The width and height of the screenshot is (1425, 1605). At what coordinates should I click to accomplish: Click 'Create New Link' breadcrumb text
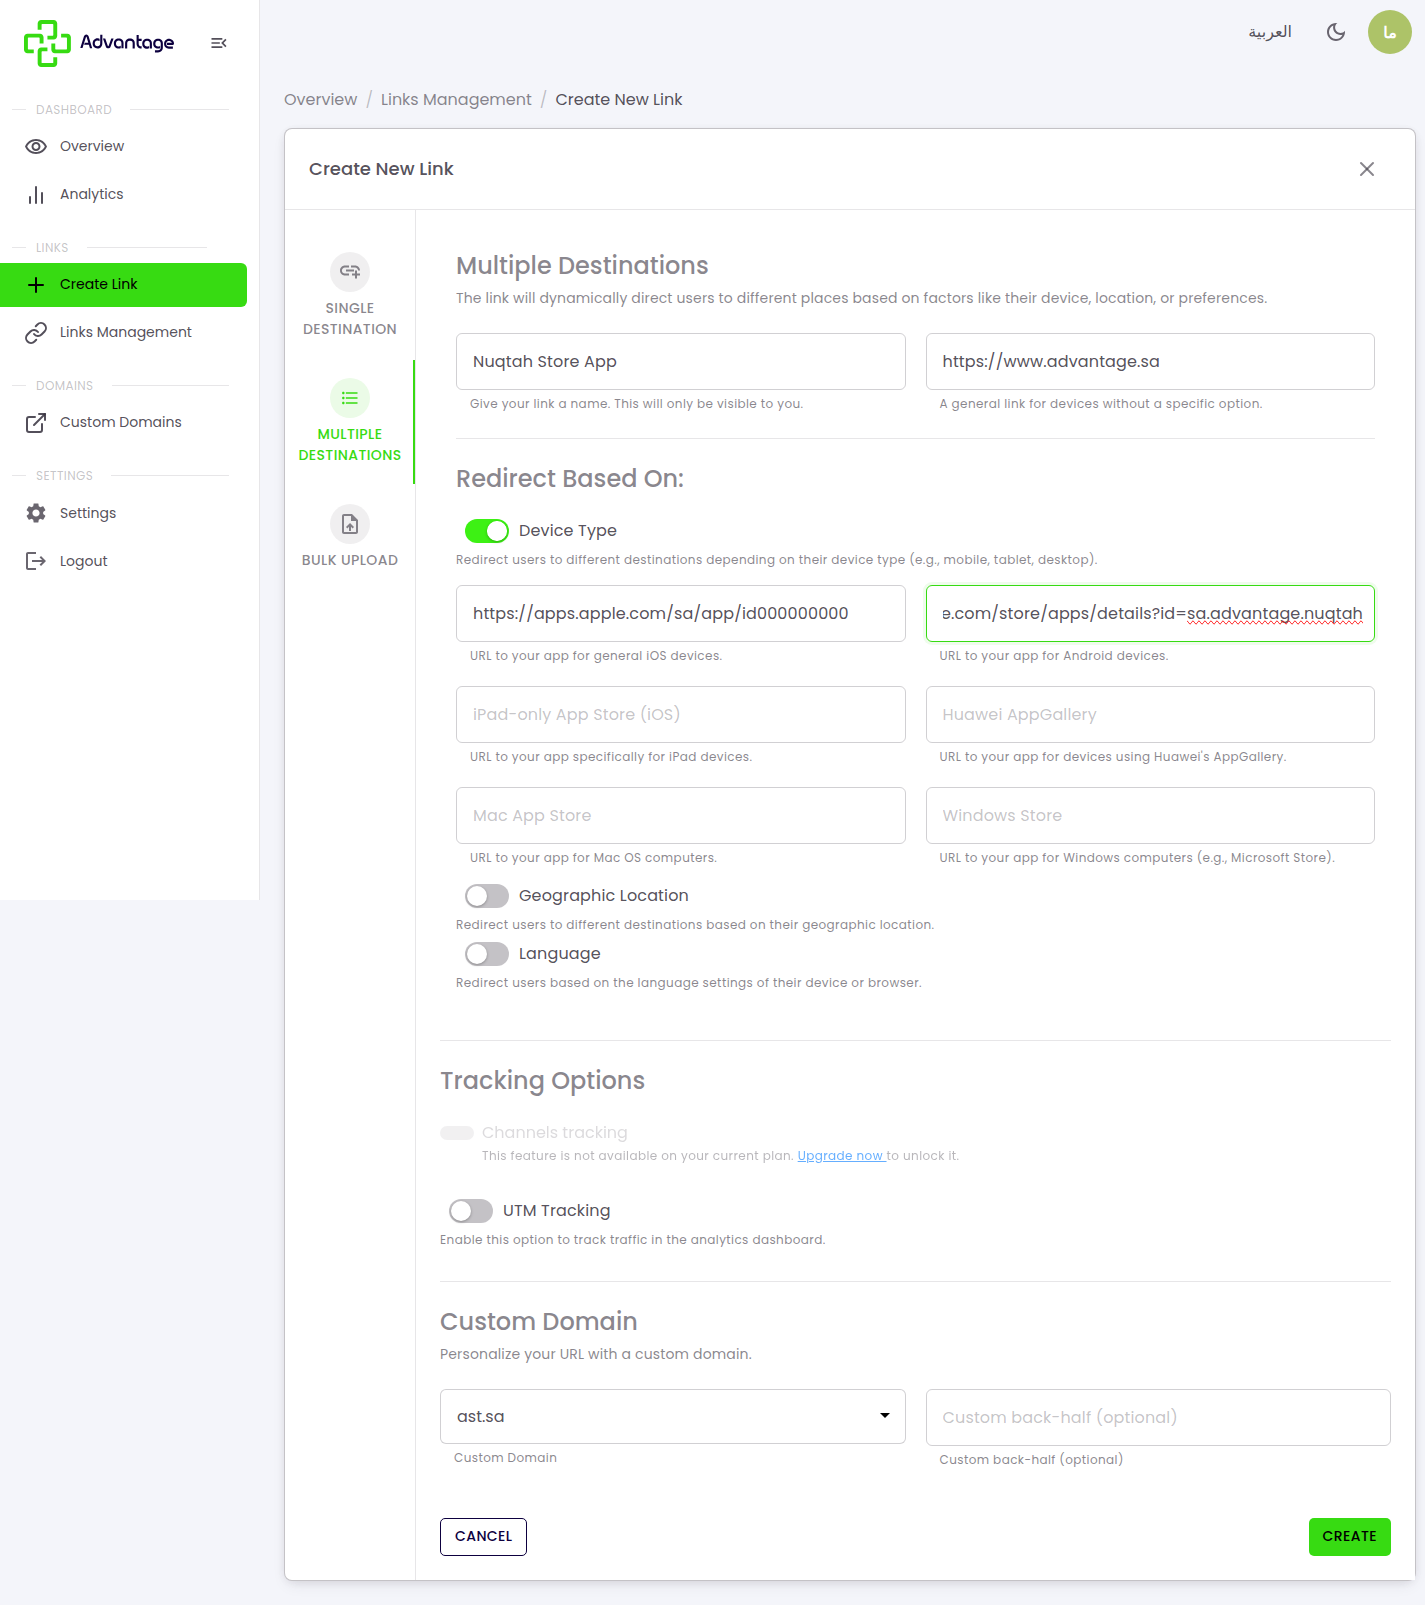pos(619,100)
